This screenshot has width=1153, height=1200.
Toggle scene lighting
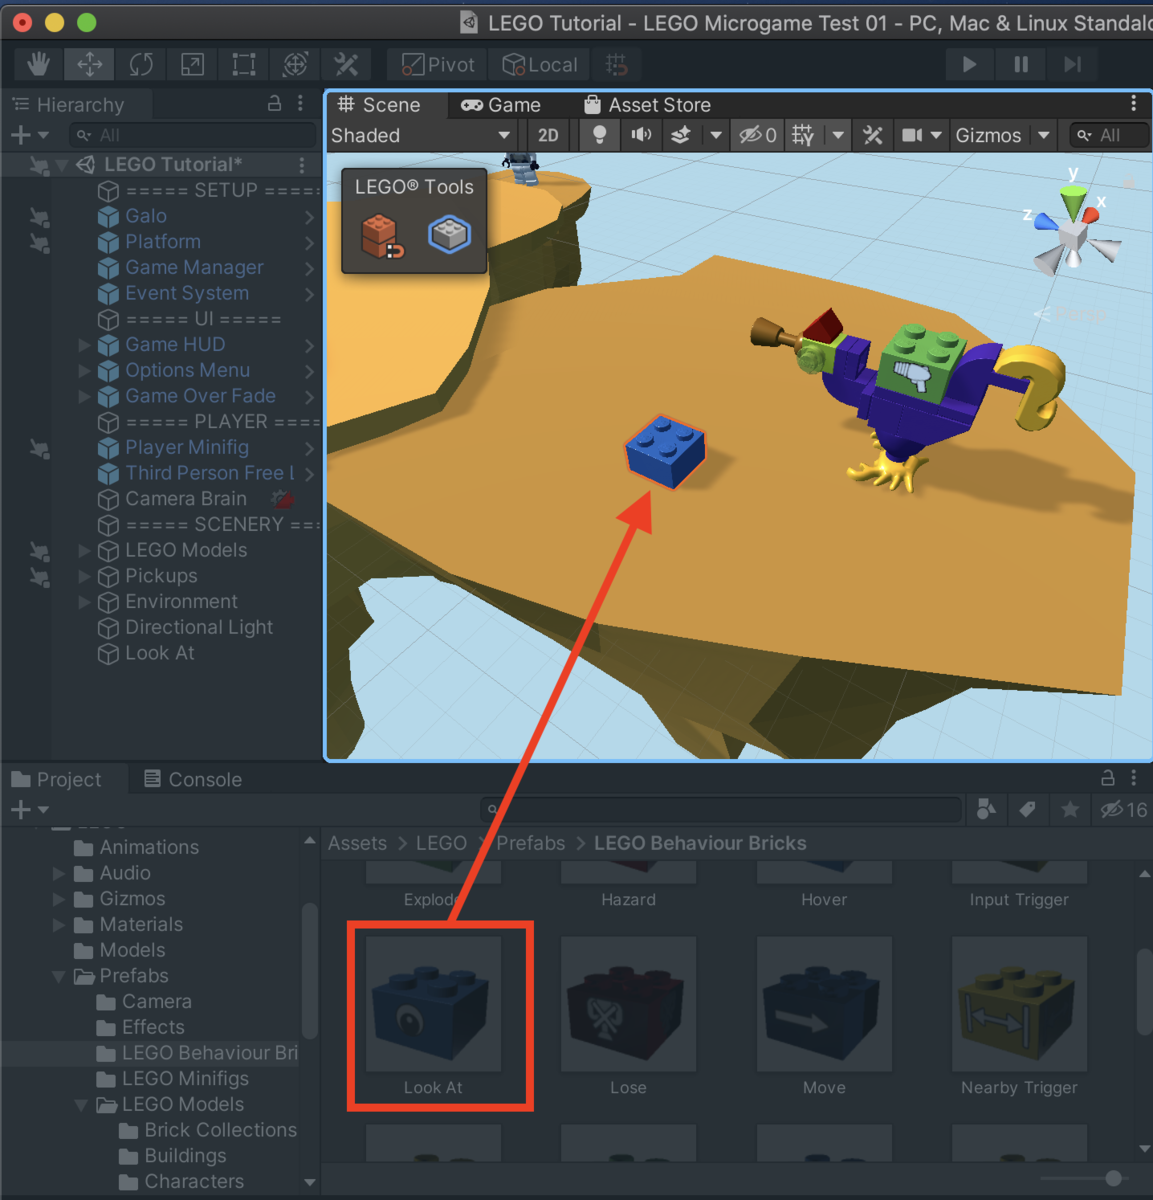[x=599, y=135]
